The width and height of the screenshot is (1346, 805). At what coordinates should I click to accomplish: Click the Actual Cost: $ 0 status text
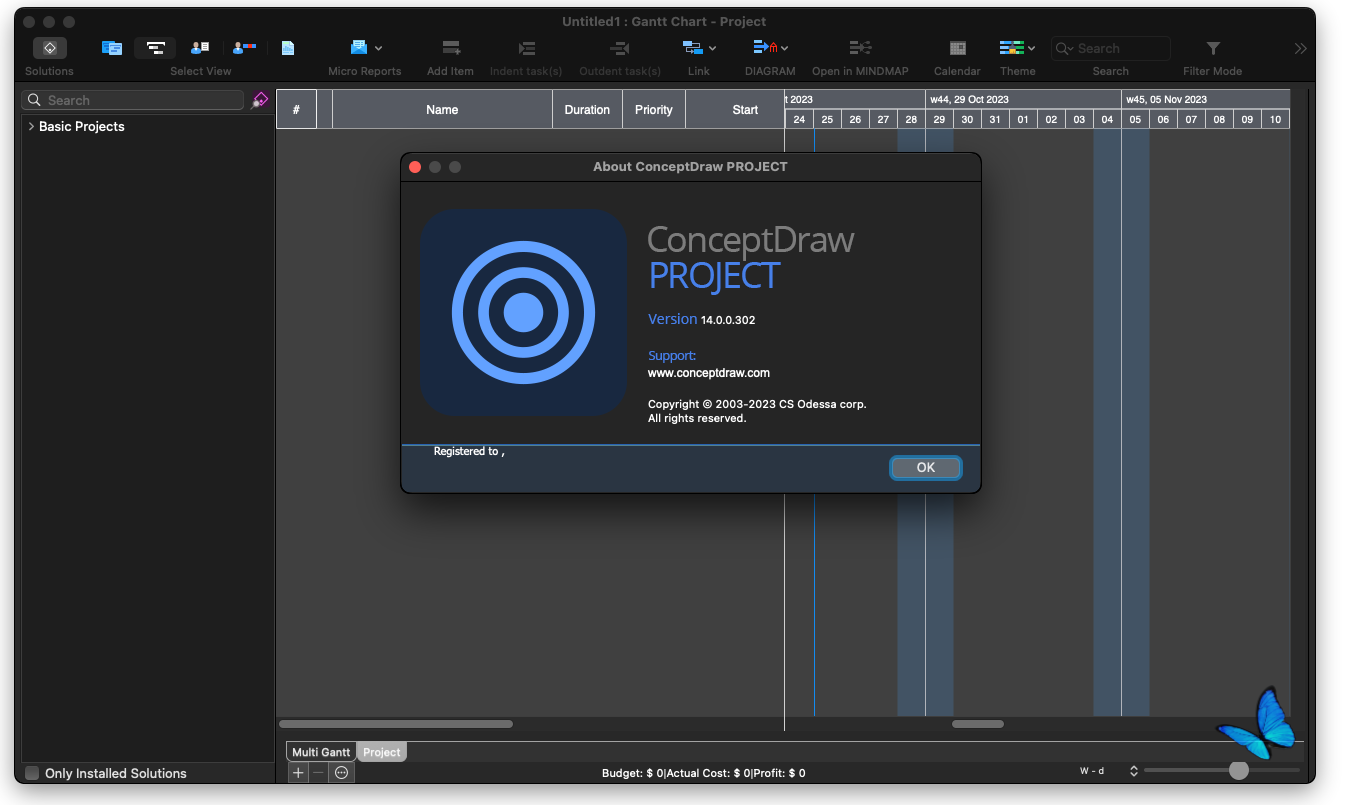coord(707,773)
